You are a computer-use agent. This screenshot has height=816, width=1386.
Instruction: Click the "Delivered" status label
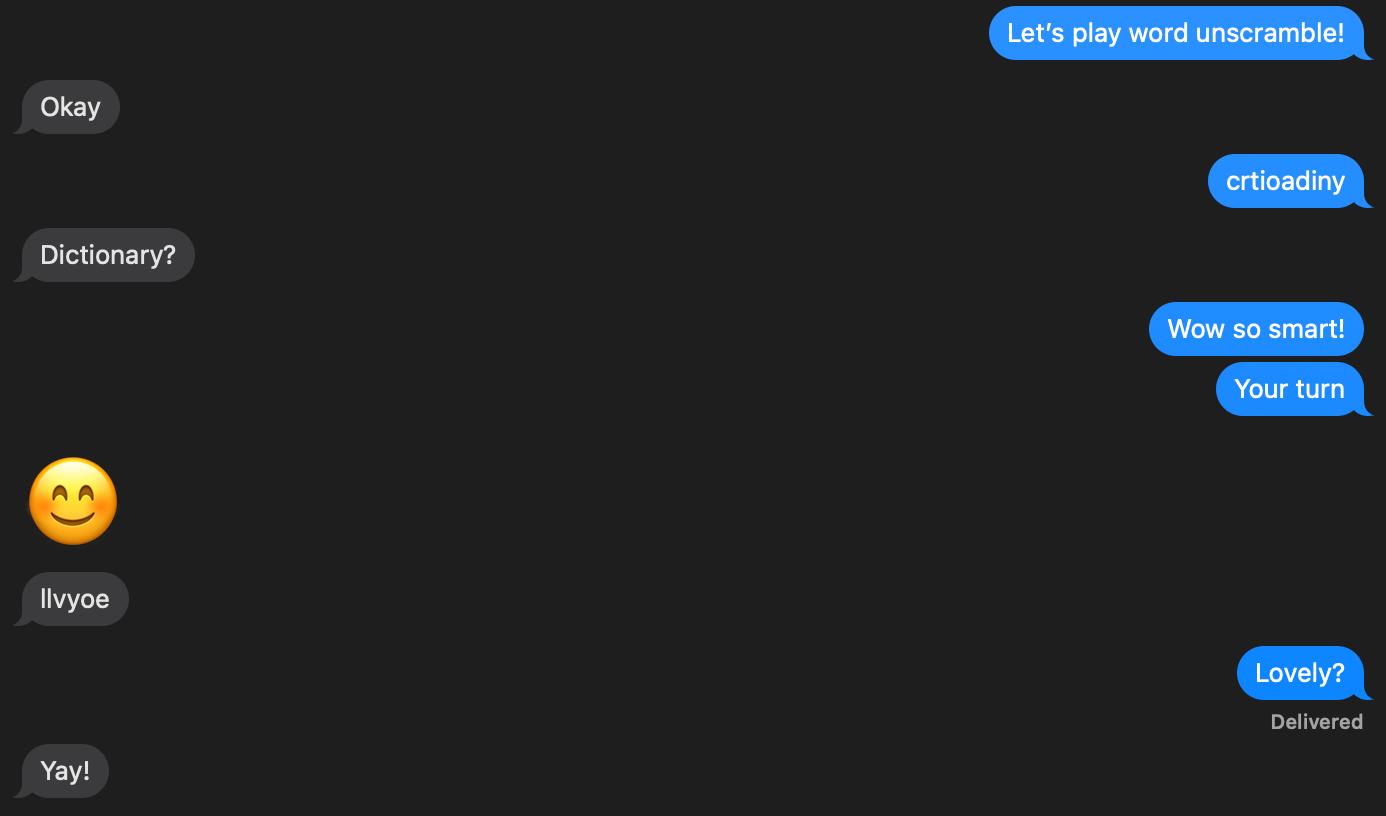(1316, 722)
